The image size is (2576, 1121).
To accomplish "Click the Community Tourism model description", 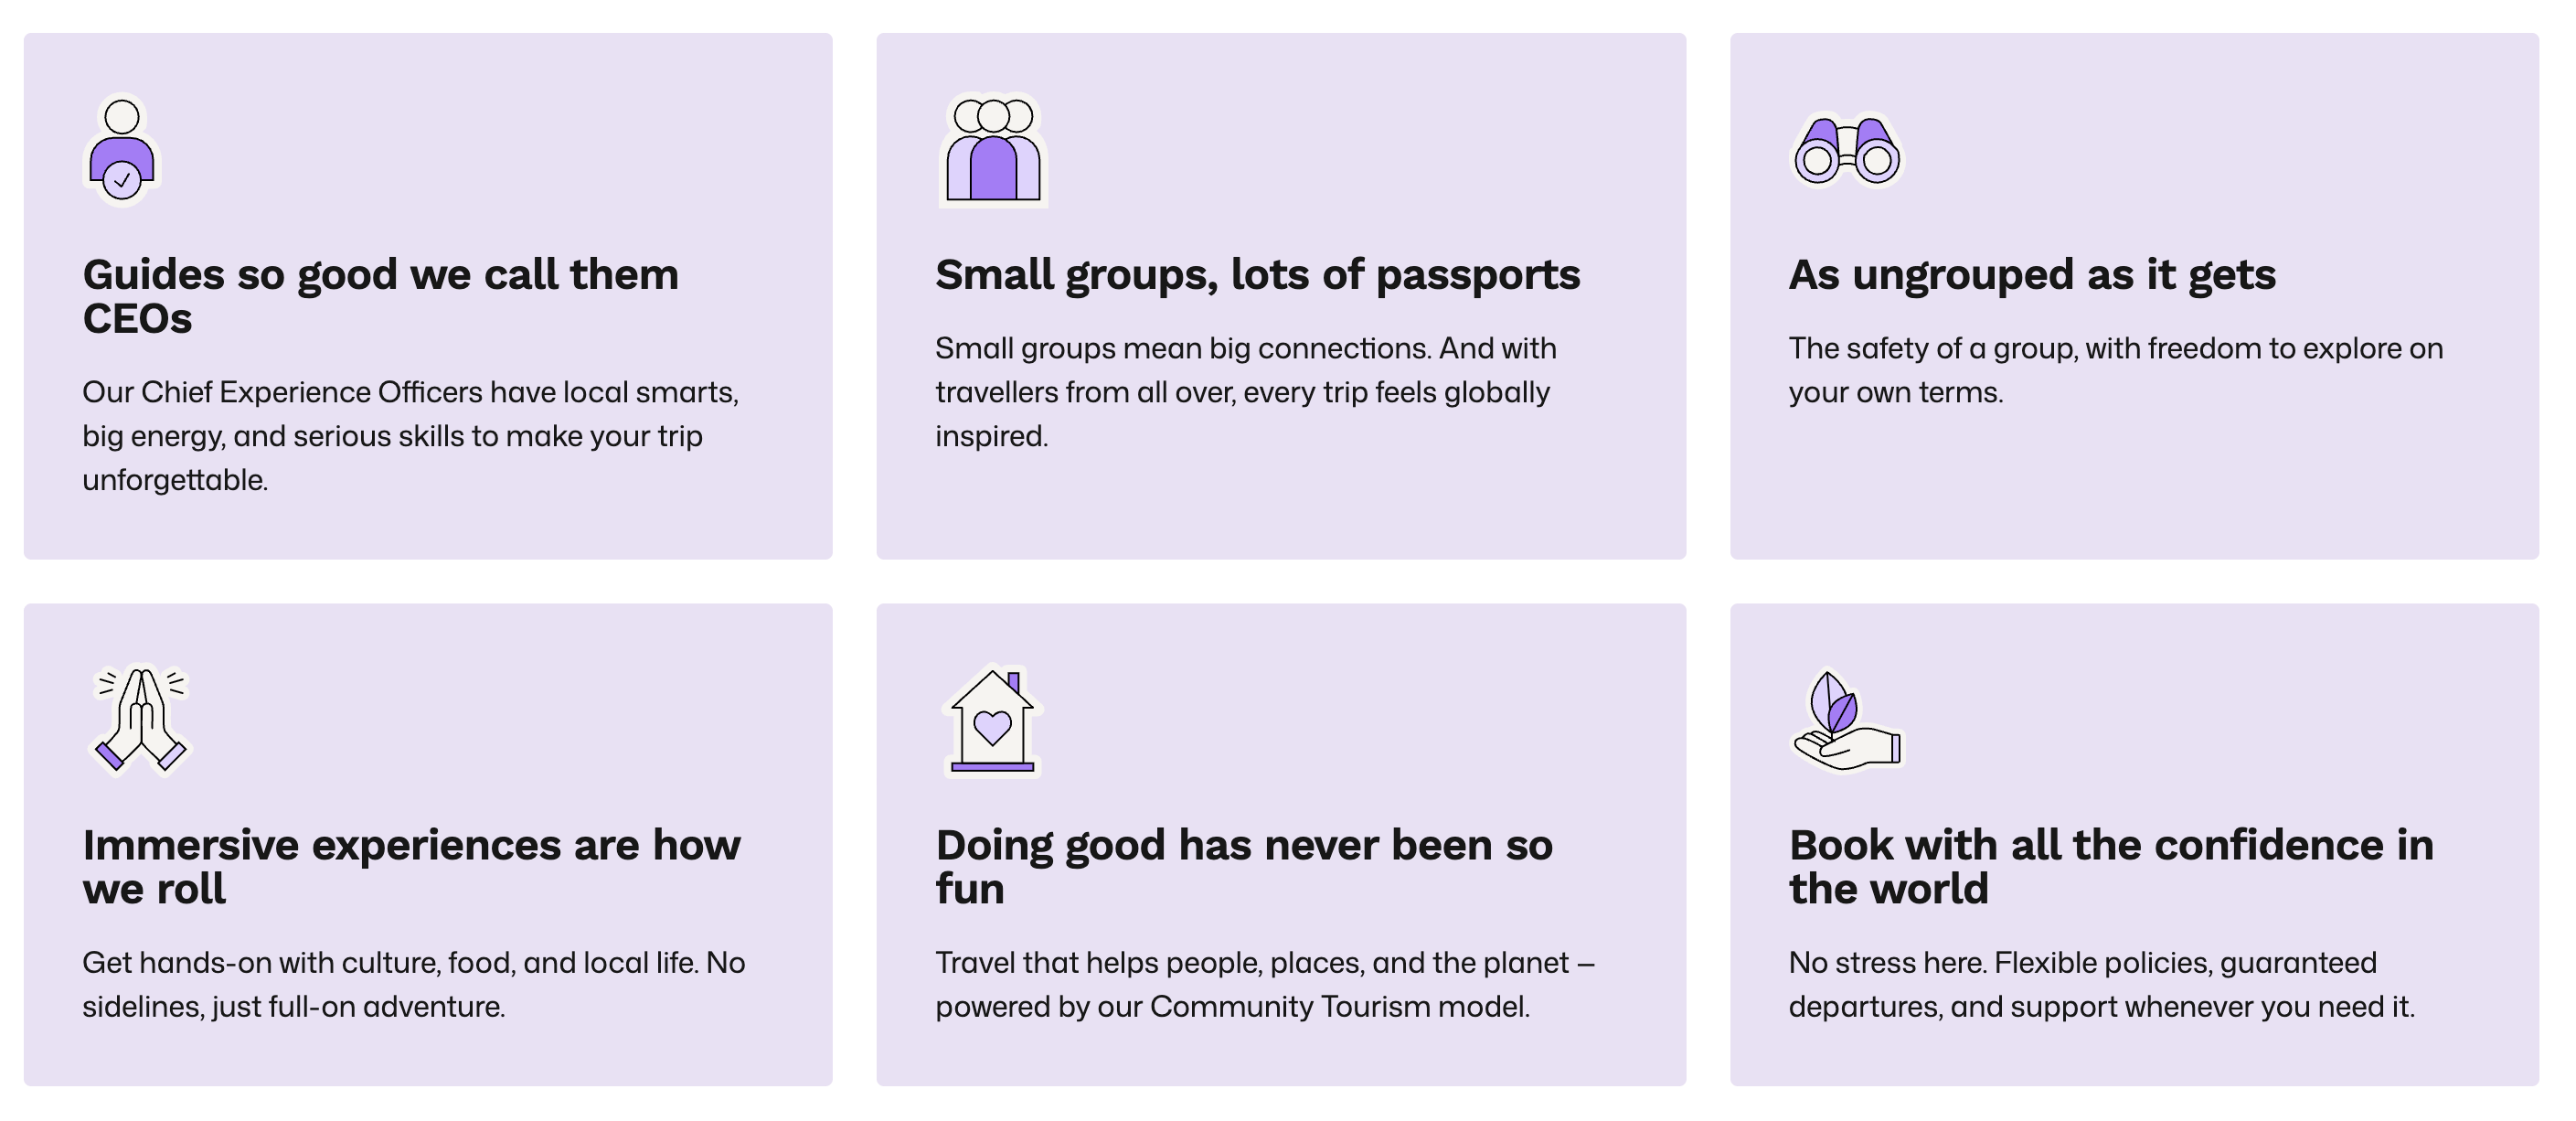I will tap(1264, 984).
